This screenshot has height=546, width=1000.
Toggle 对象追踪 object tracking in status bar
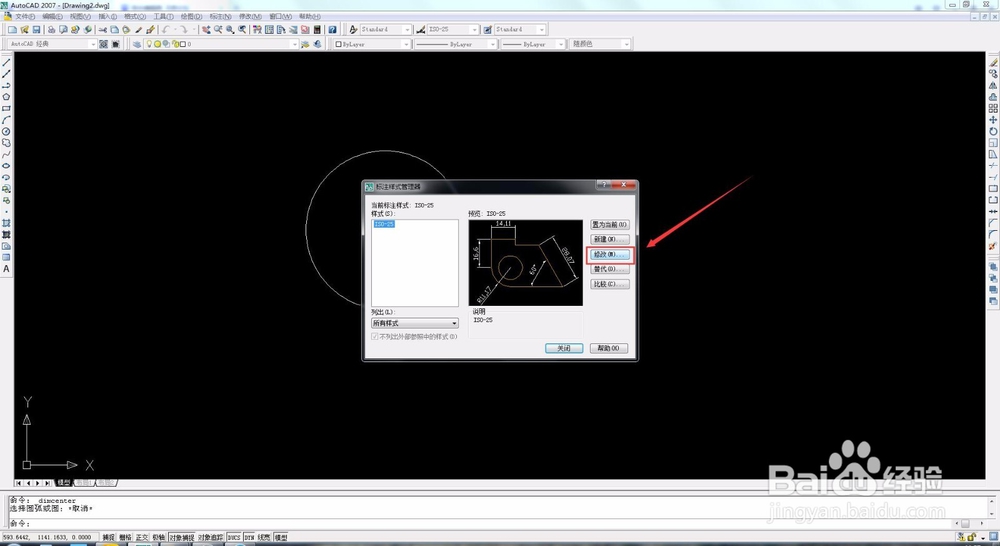click(211, 538)
